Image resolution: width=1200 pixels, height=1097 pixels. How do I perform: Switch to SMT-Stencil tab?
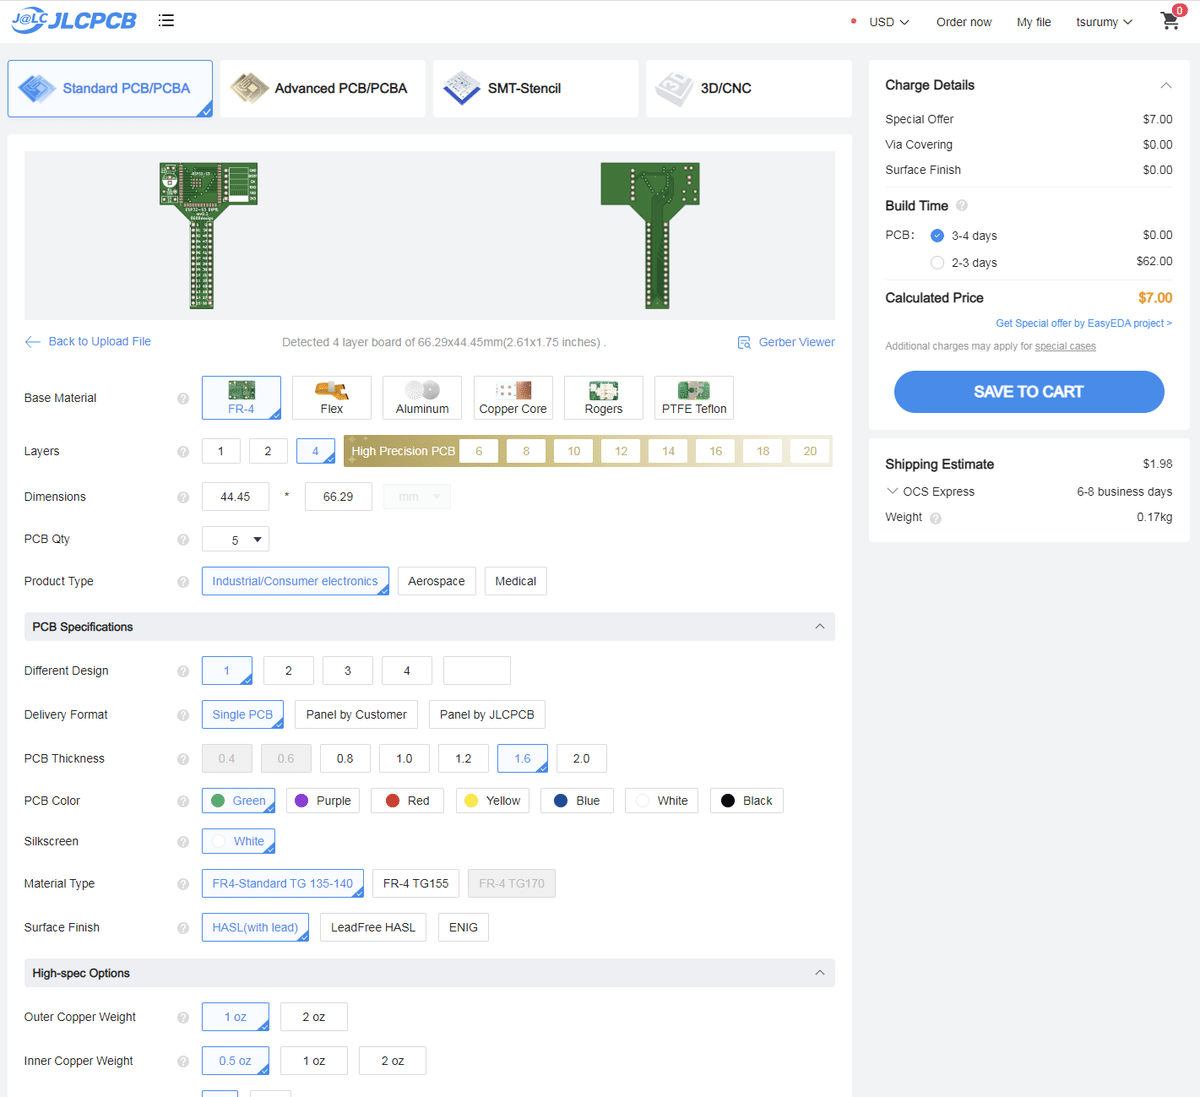(536, 88)
